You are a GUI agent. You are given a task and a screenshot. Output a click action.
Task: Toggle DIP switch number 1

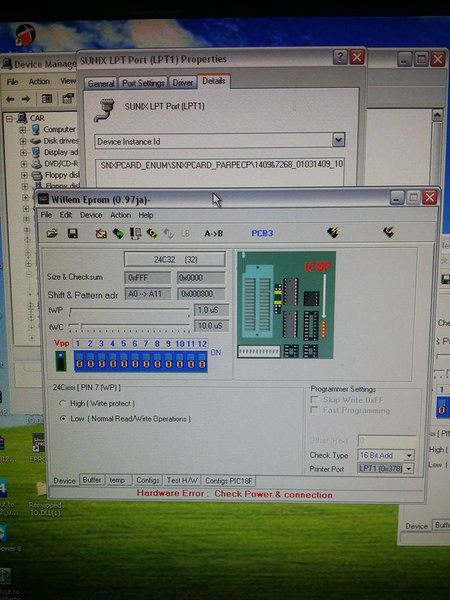[x=79, y=361]
